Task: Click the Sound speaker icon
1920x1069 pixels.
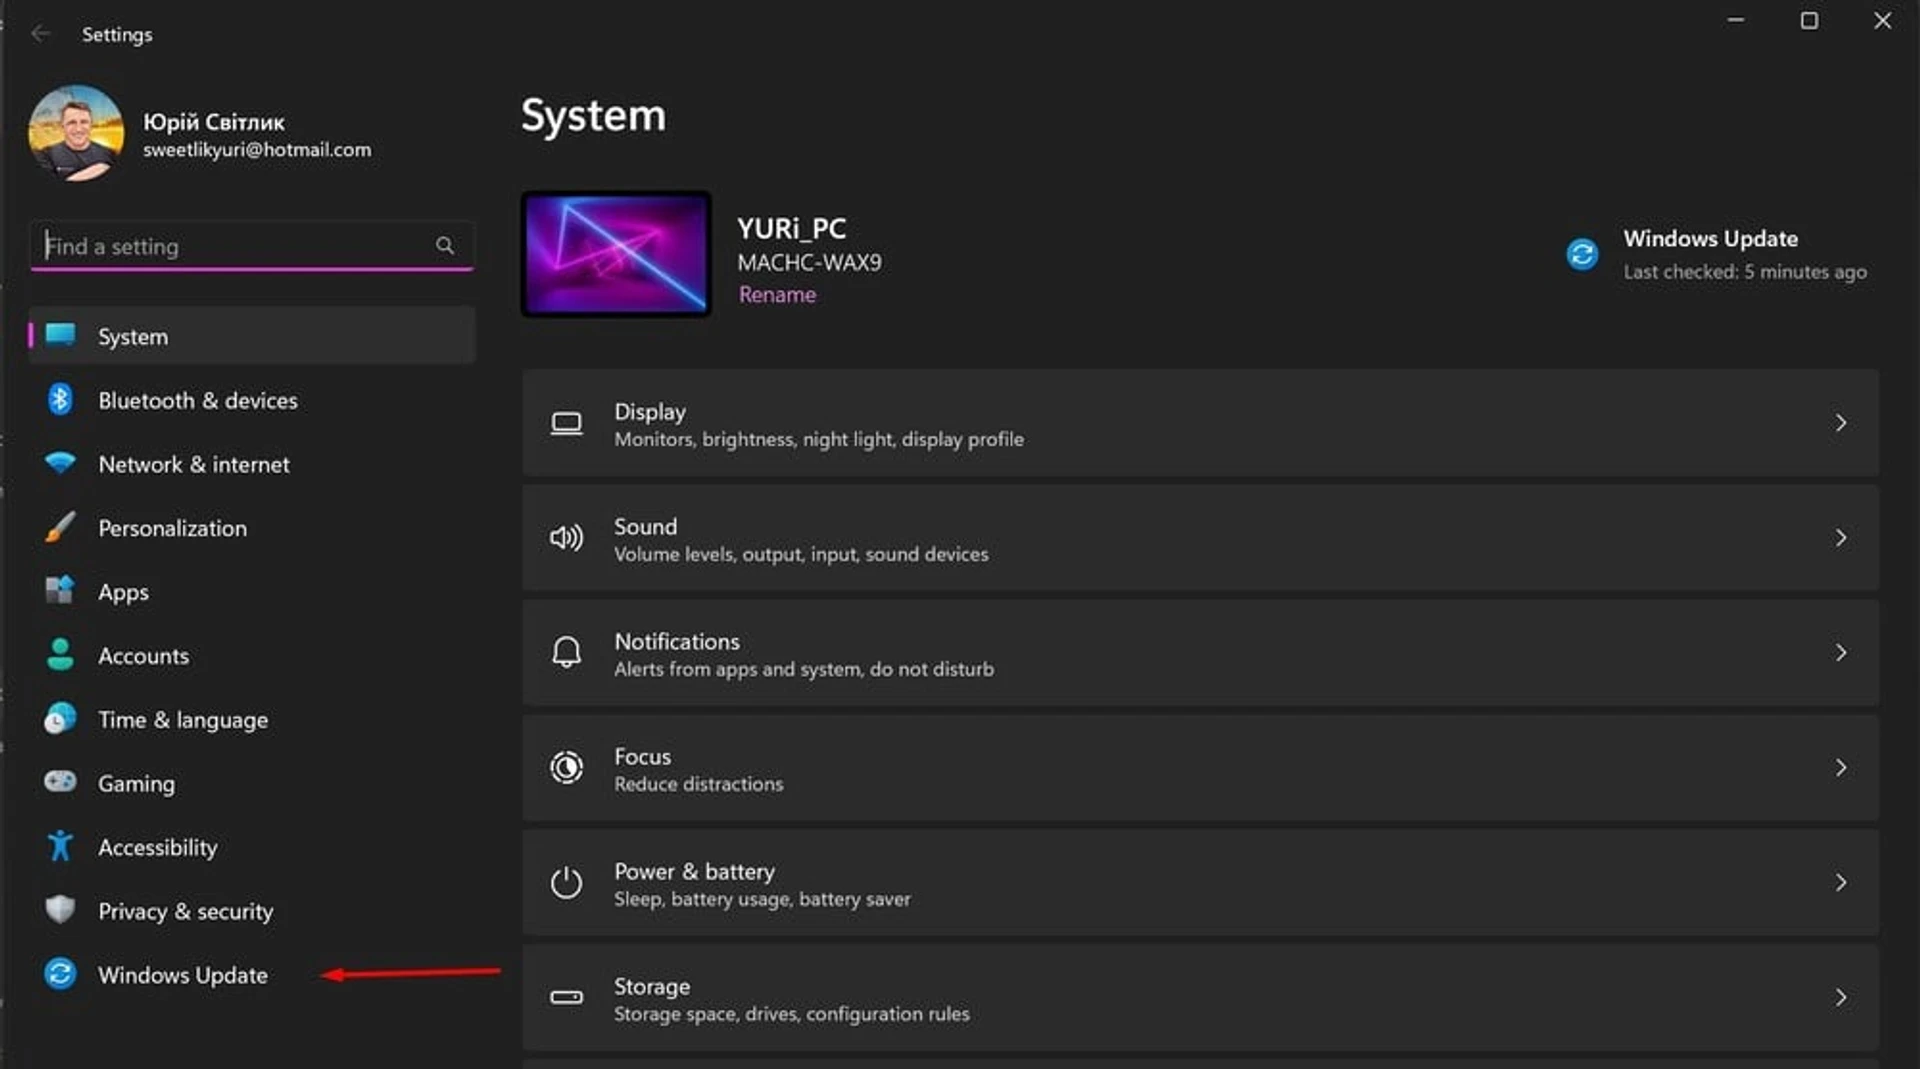Action: pyautogui.click(x=566, y=538)
